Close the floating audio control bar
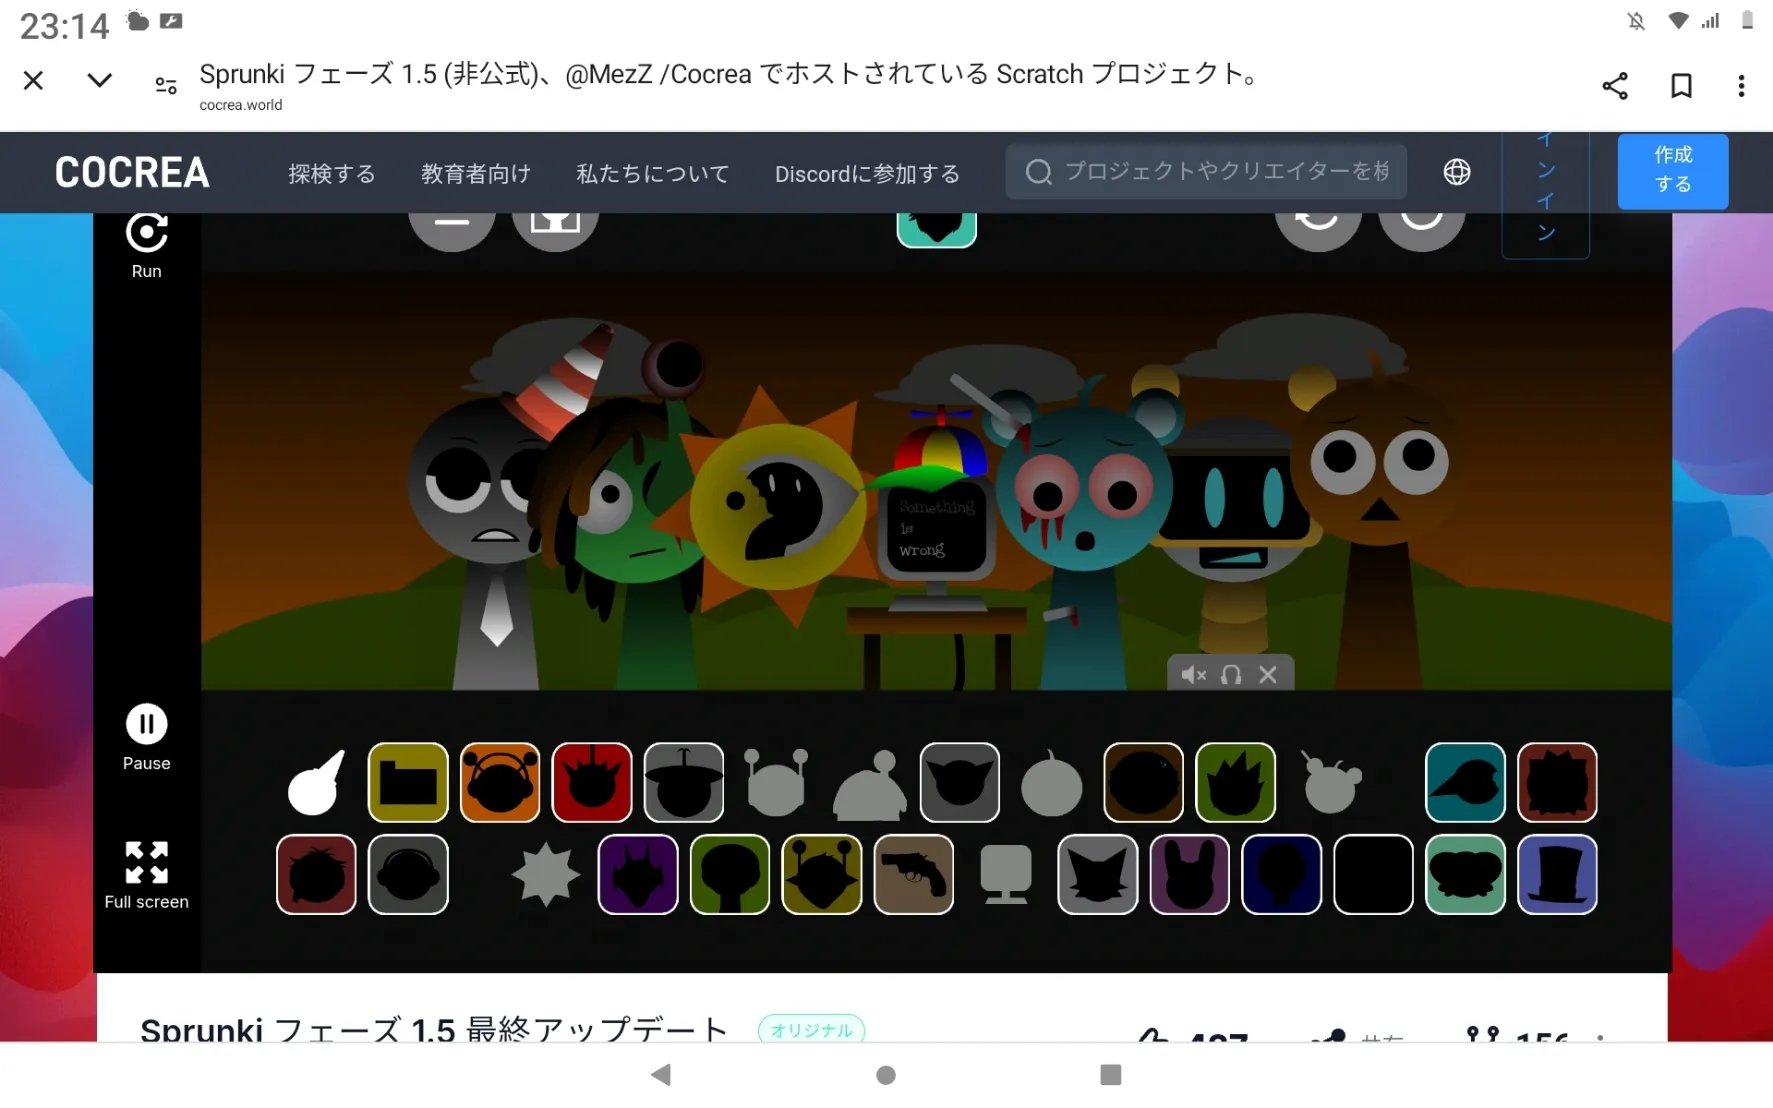The height and width of the screenshot is (1108, 1773). tap(1268, 675)
